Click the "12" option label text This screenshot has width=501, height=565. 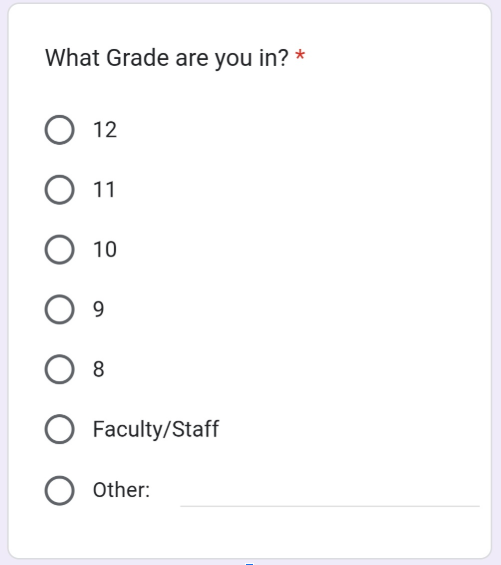(x=105, y=130)
